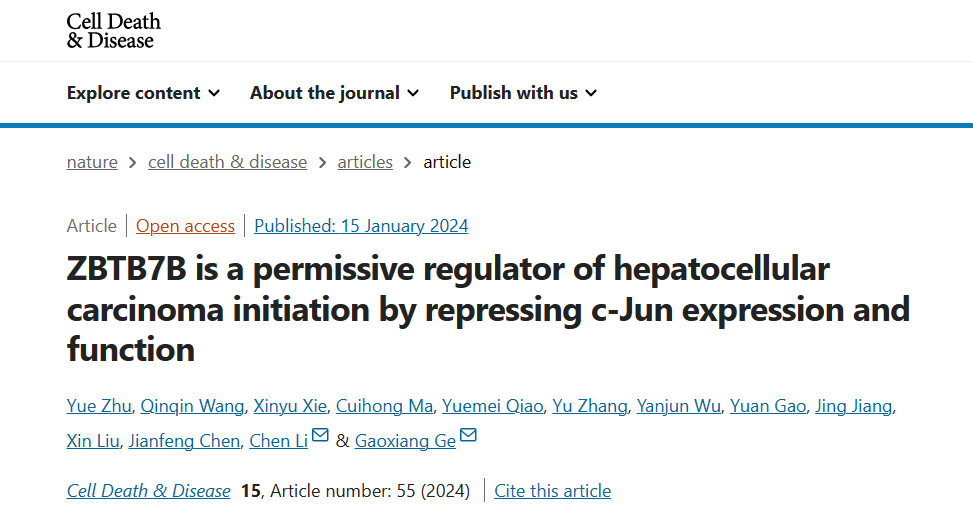The width and height of the screenshot is (973, 514).
Task: Open the Published: 15 January 2024 link
Action: coord(361,226)
